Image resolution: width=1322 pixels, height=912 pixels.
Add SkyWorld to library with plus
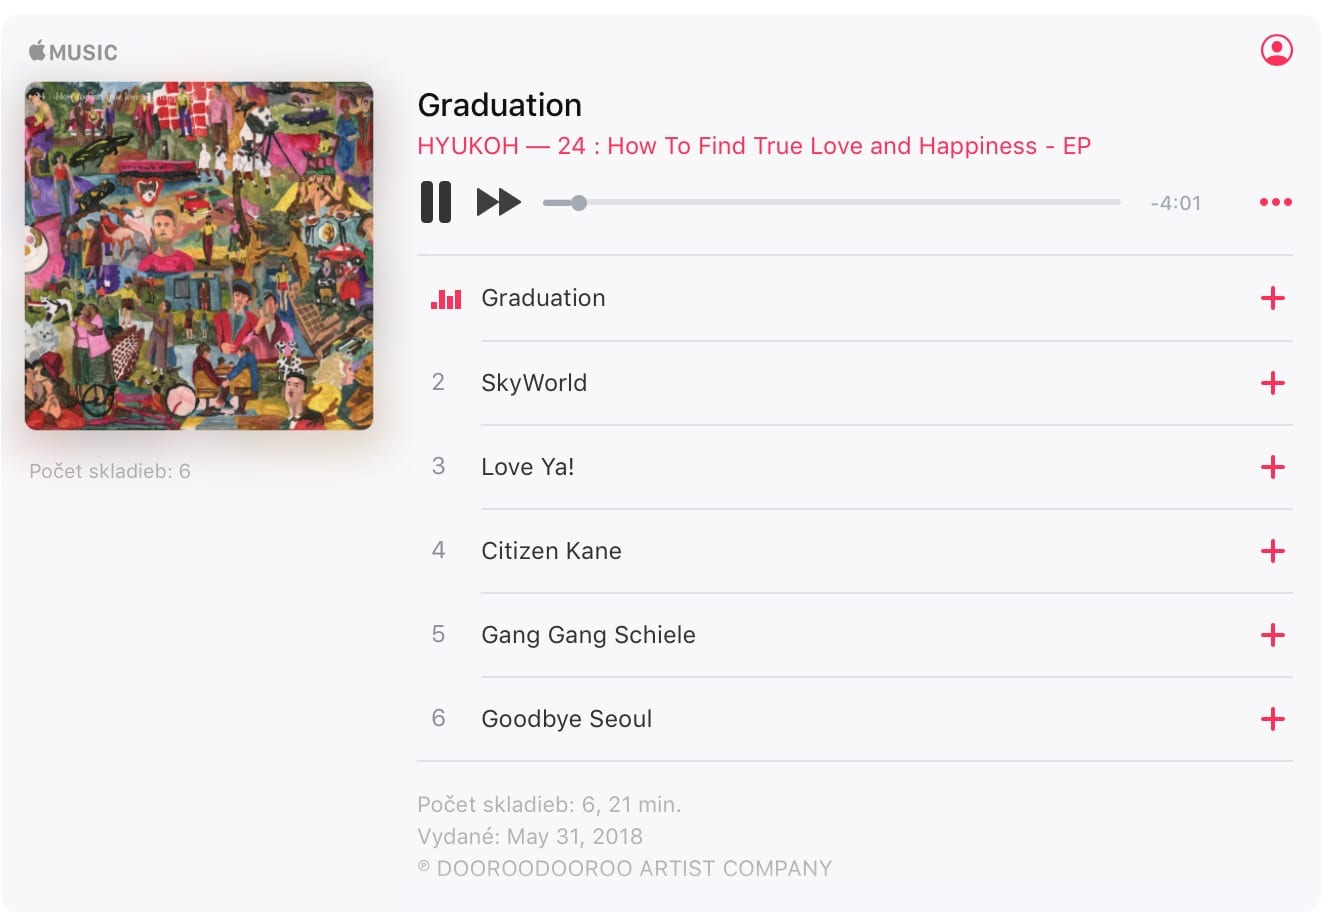click(x=1272, y=383)
